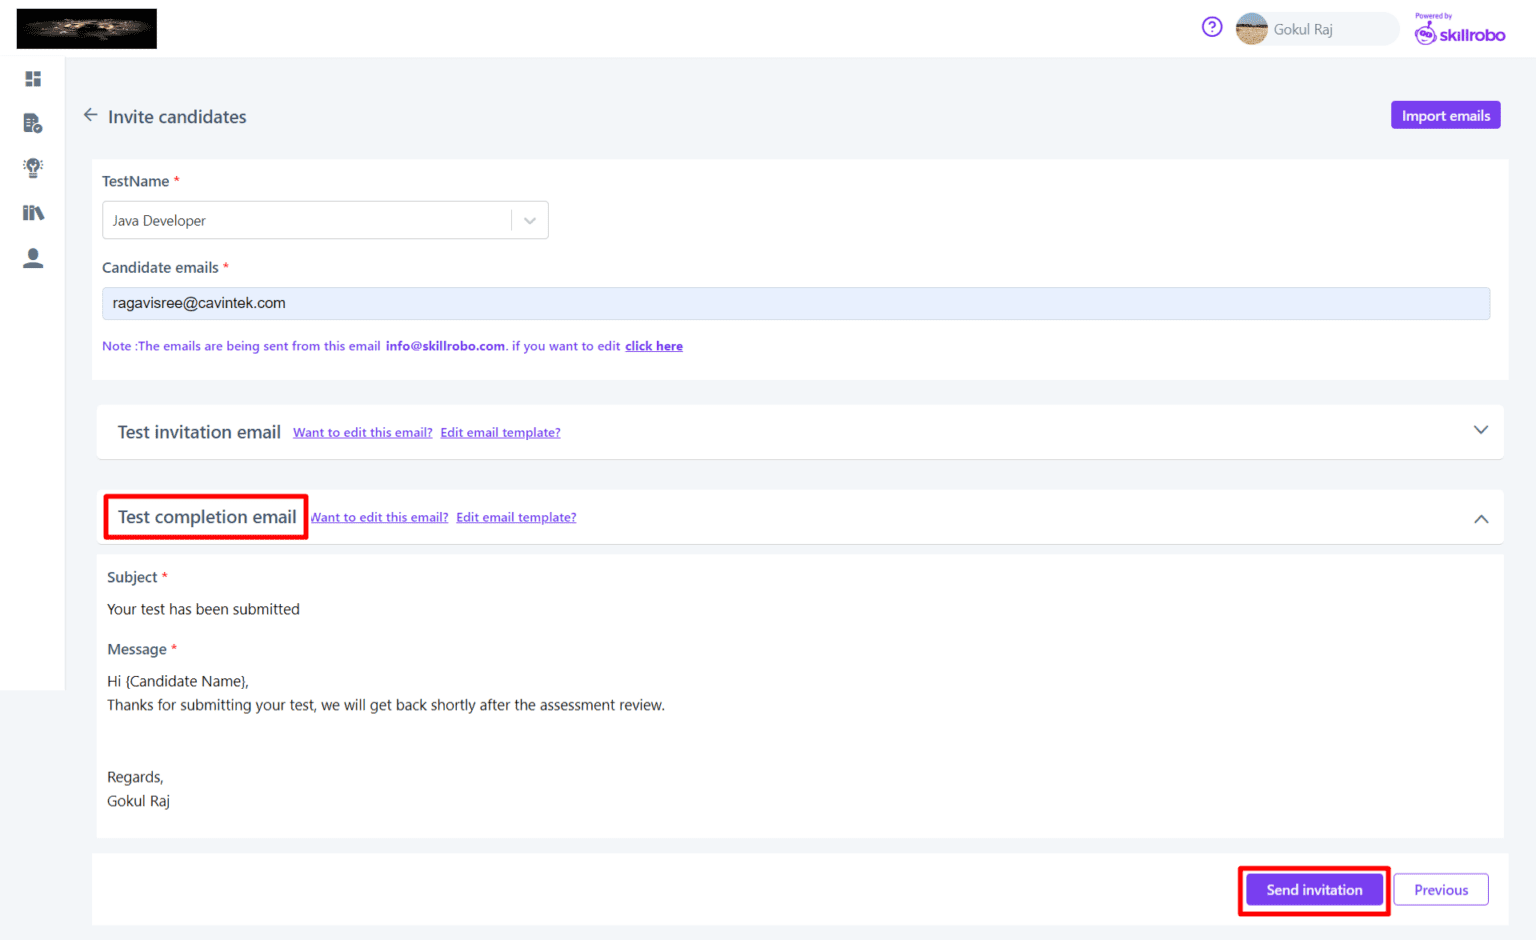The width and height of the screenshot is (1536, 940).
Task: Open the click here link to edit sender email
Action: pos(653,345)
